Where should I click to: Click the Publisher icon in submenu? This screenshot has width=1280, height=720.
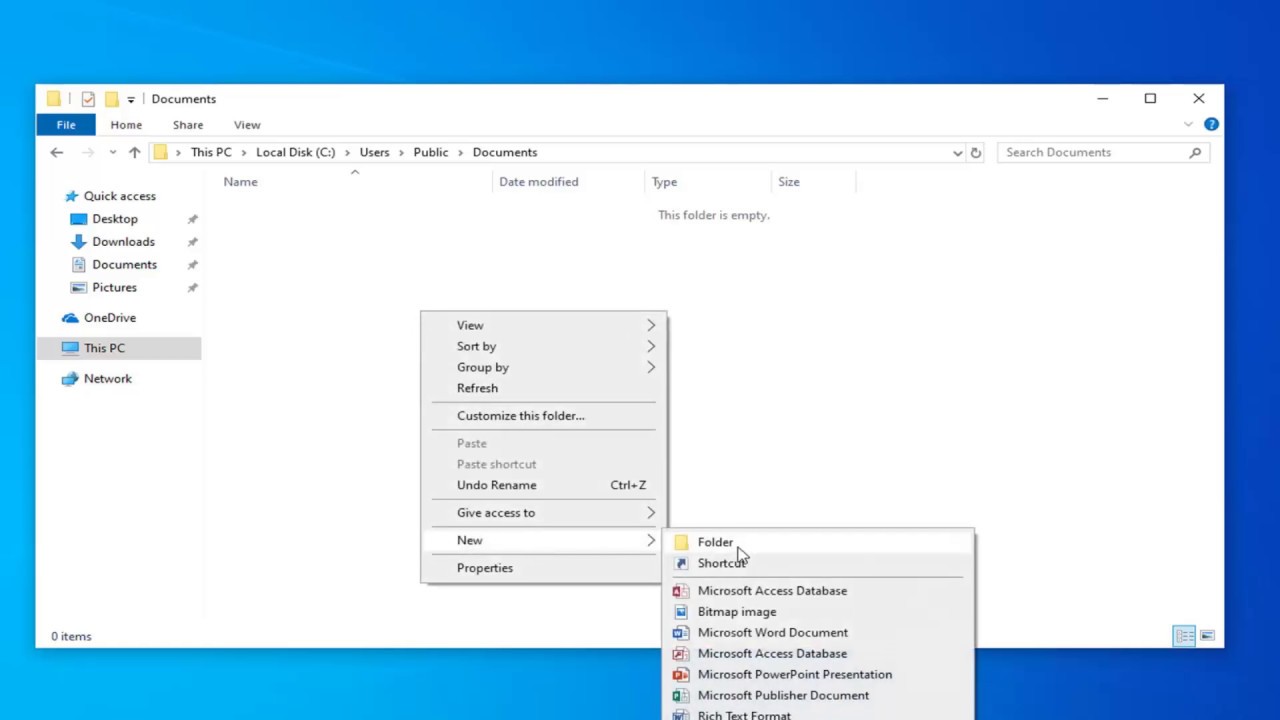coord(681,696)
